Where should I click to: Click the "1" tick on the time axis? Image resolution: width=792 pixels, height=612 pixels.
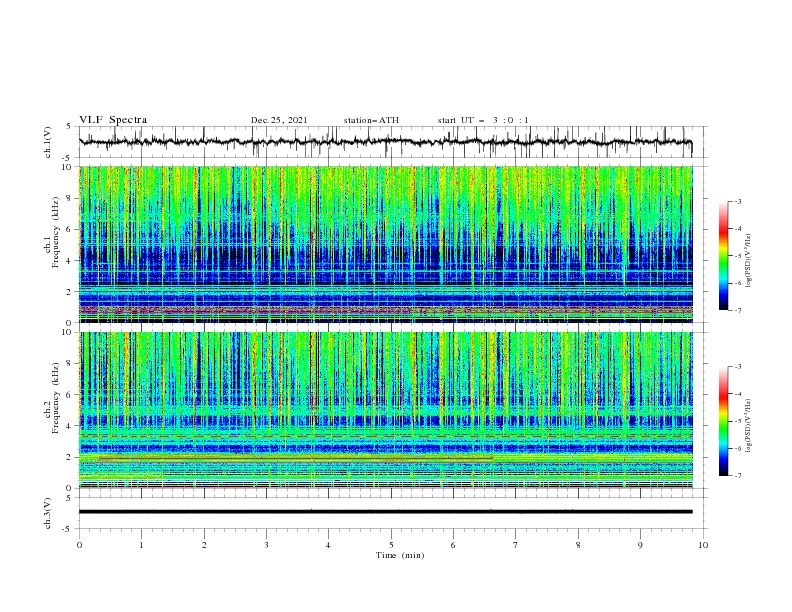[141, 545]
